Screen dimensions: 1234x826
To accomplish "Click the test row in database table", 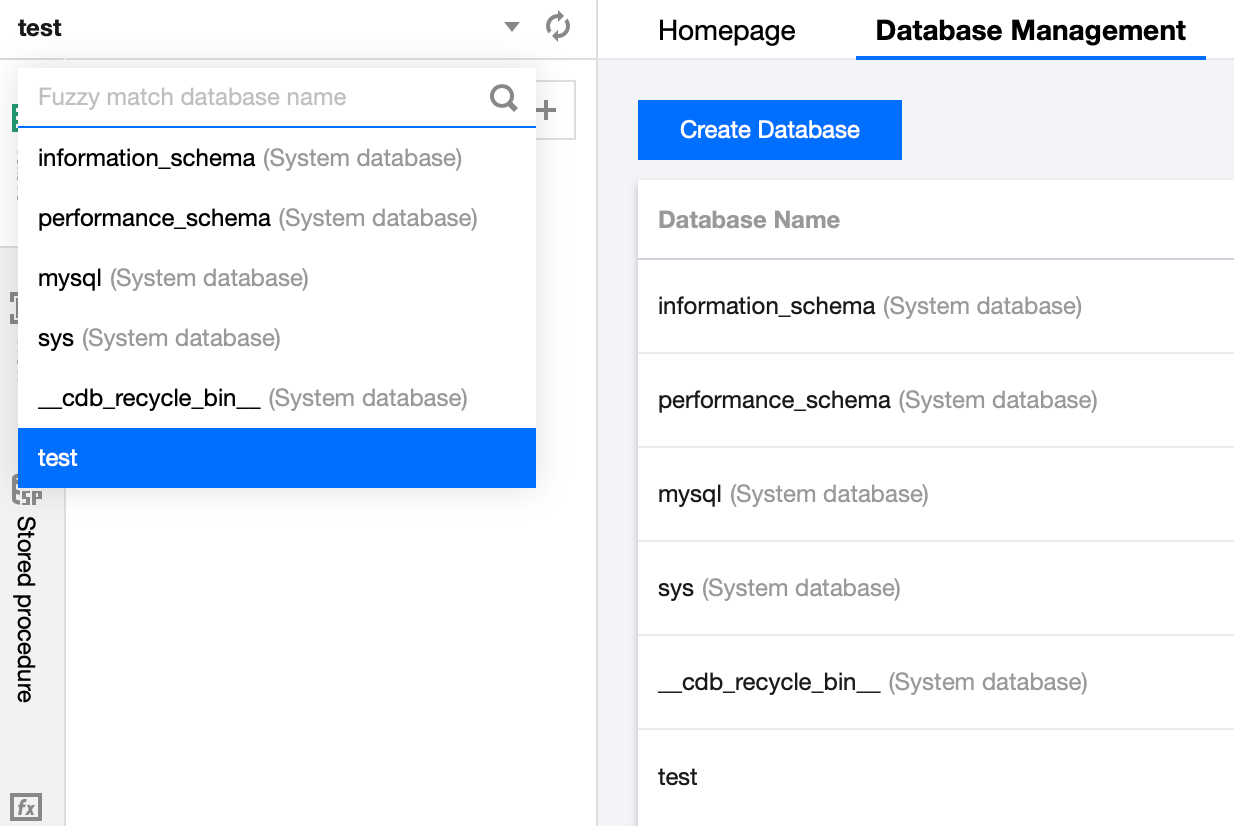I will (x=678, y=777).
